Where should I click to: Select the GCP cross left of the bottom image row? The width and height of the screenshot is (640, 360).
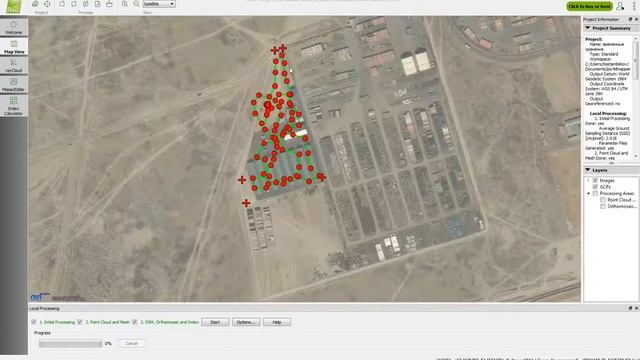(x=242, y=180)
